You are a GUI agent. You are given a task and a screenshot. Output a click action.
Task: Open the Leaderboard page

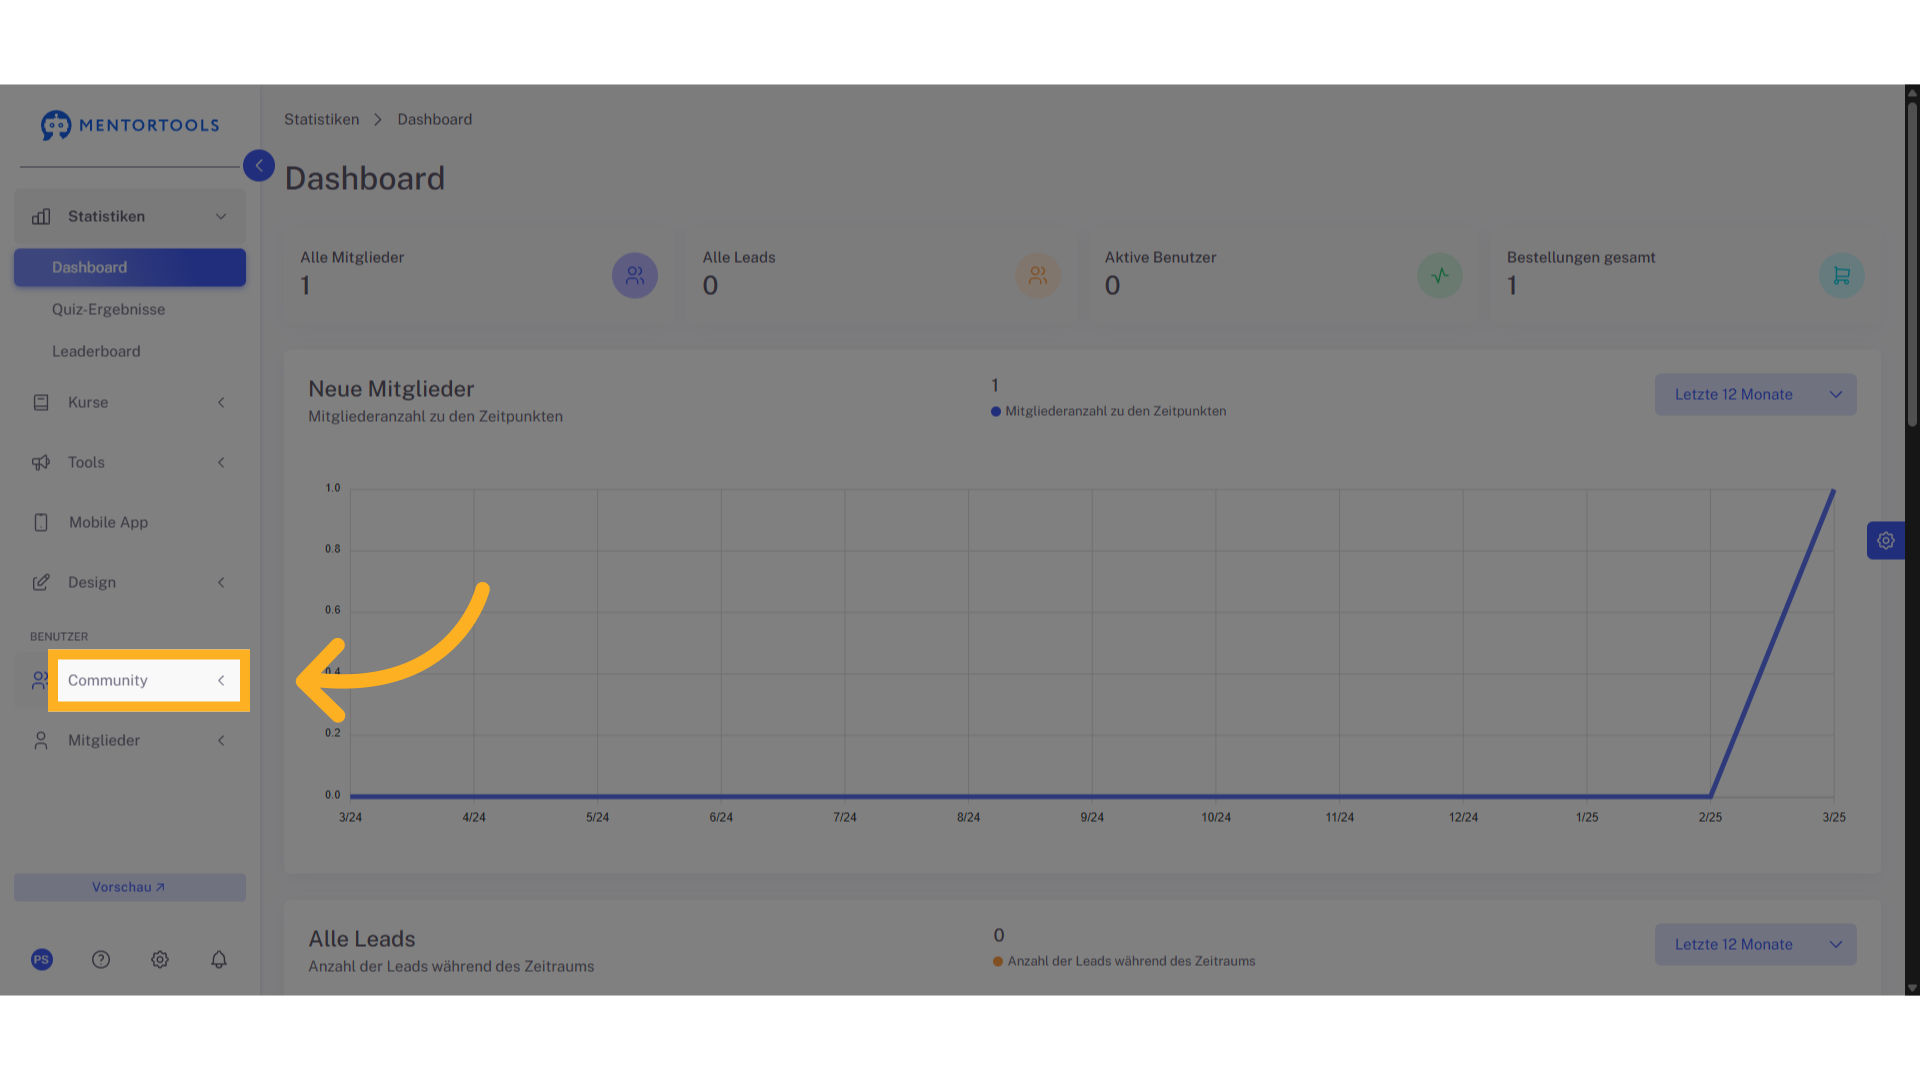(x=96, y=352)
